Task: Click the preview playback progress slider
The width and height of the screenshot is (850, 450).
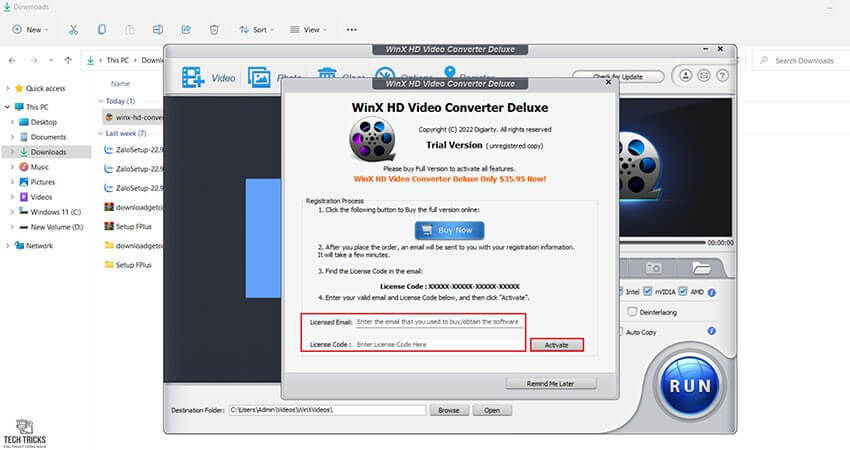Action: 662,242
